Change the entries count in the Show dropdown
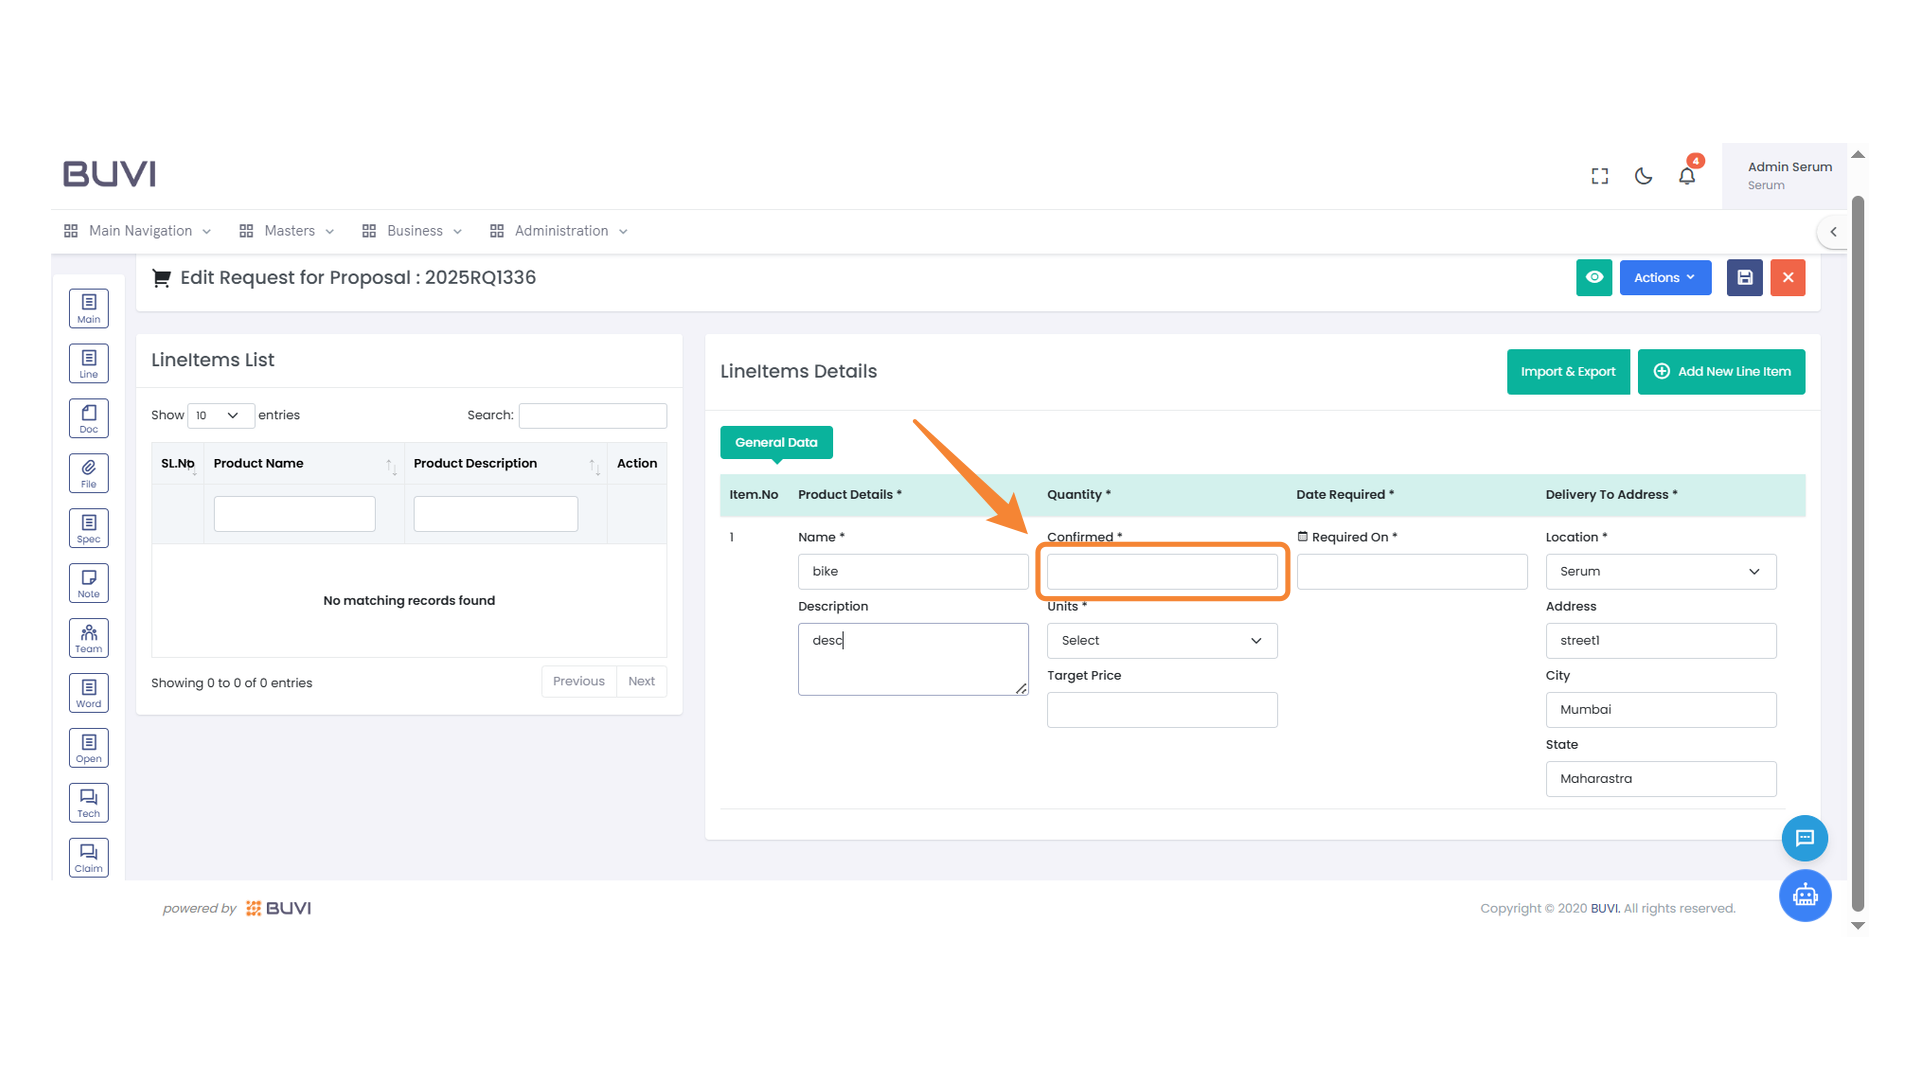The height and width of the screenshot is (1080, 1920). [x=220, y=415]
